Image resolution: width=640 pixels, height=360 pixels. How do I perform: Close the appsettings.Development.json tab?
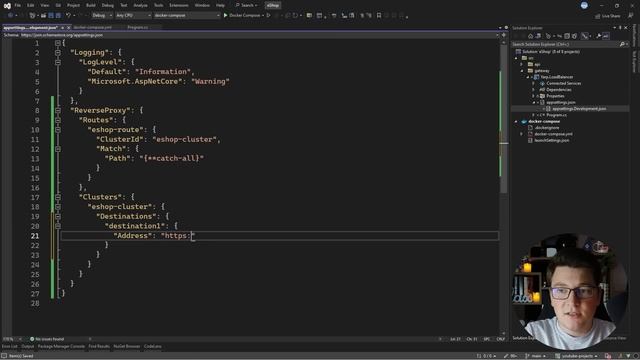[x=69, y=27]
